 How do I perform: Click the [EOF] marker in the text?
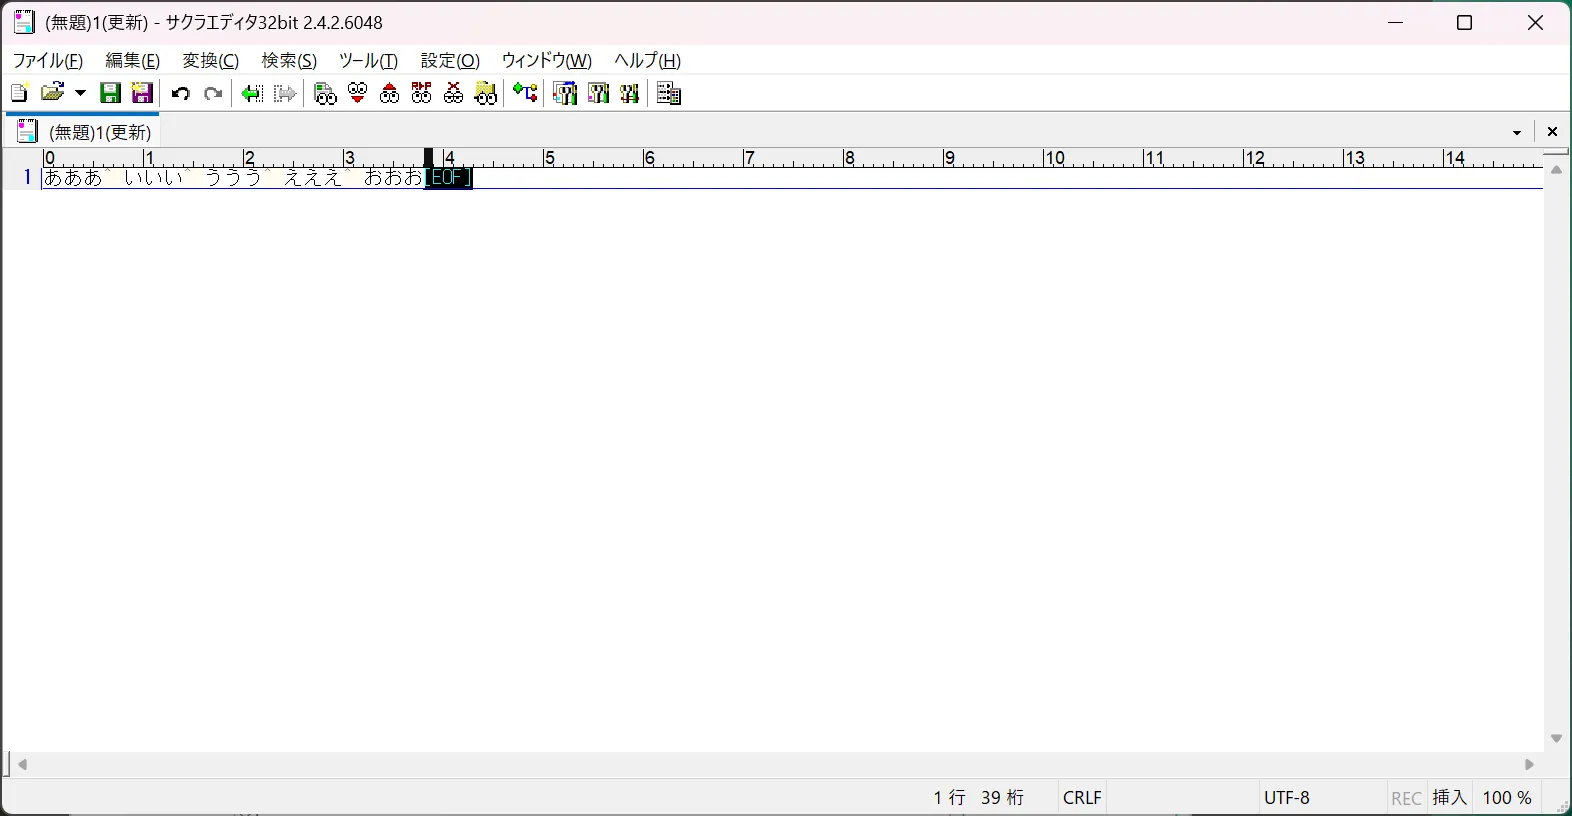[x=449, y=178]
